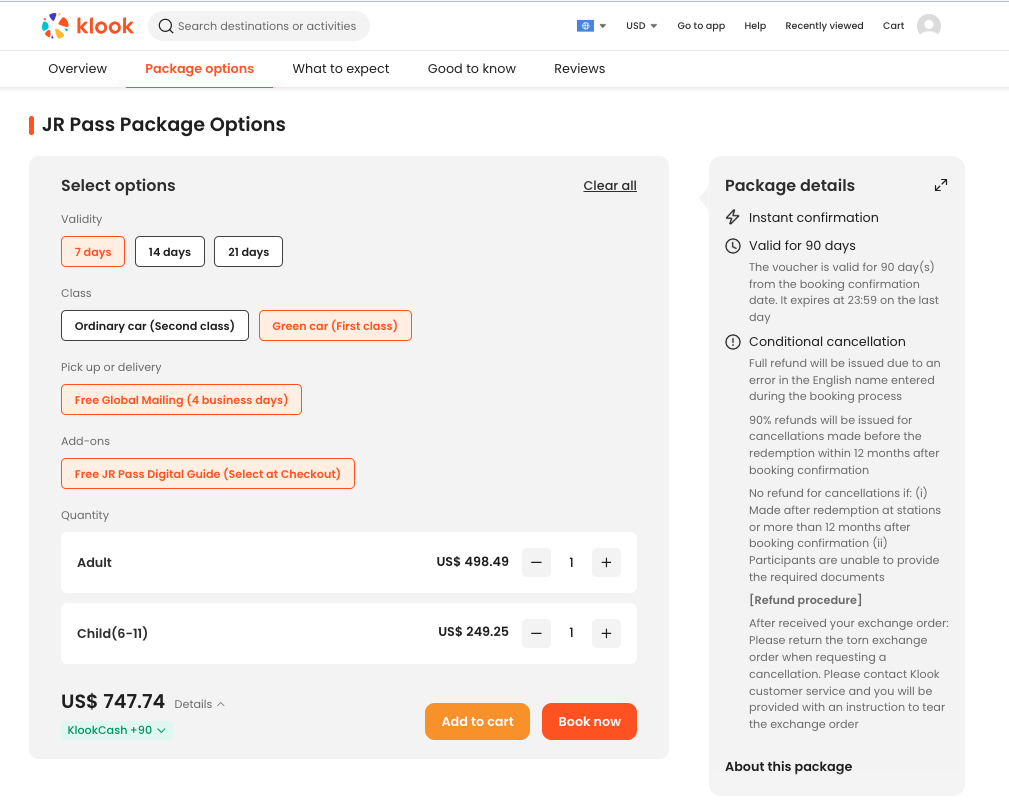
Task: Open the user profile avatar
Action: (929, 26)
